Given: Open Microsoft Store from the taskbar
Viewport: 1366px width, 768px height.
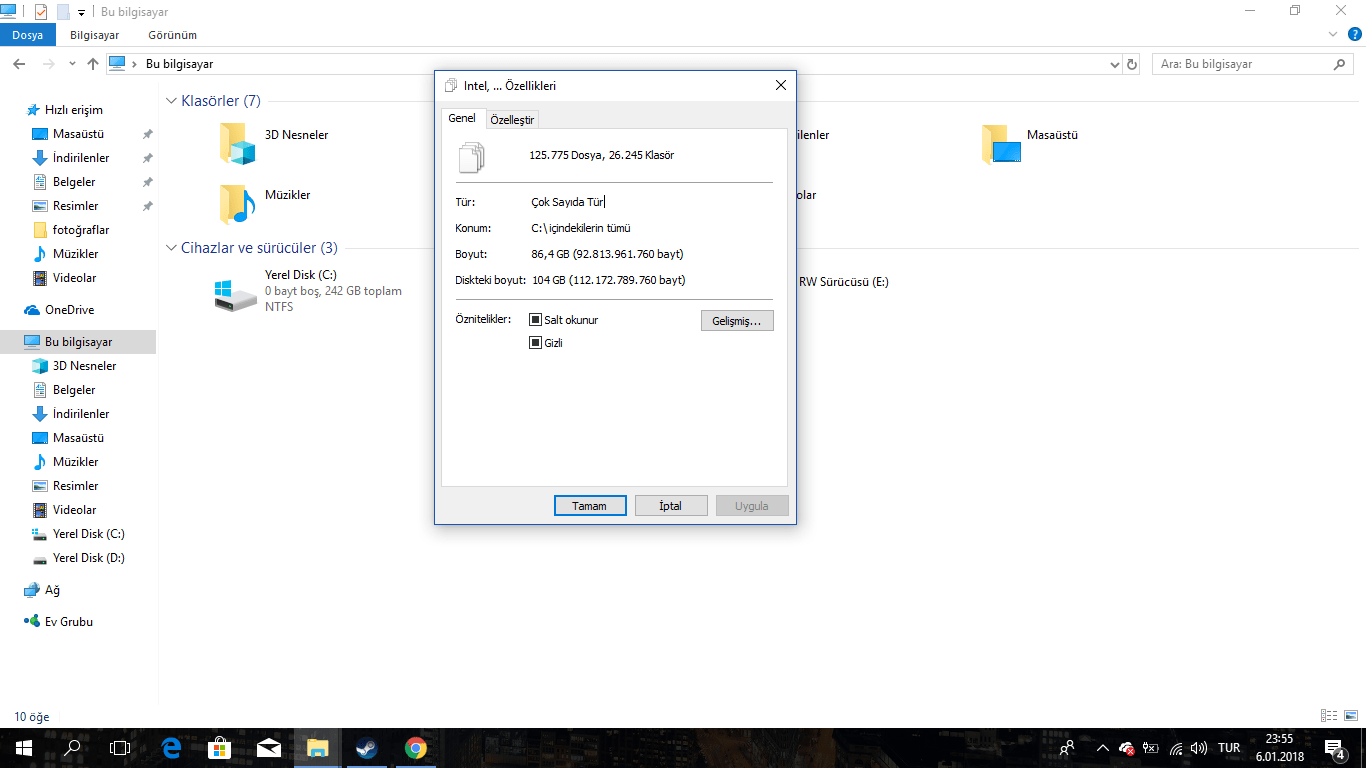Looking at the screenshot, I should click(220, 748).
